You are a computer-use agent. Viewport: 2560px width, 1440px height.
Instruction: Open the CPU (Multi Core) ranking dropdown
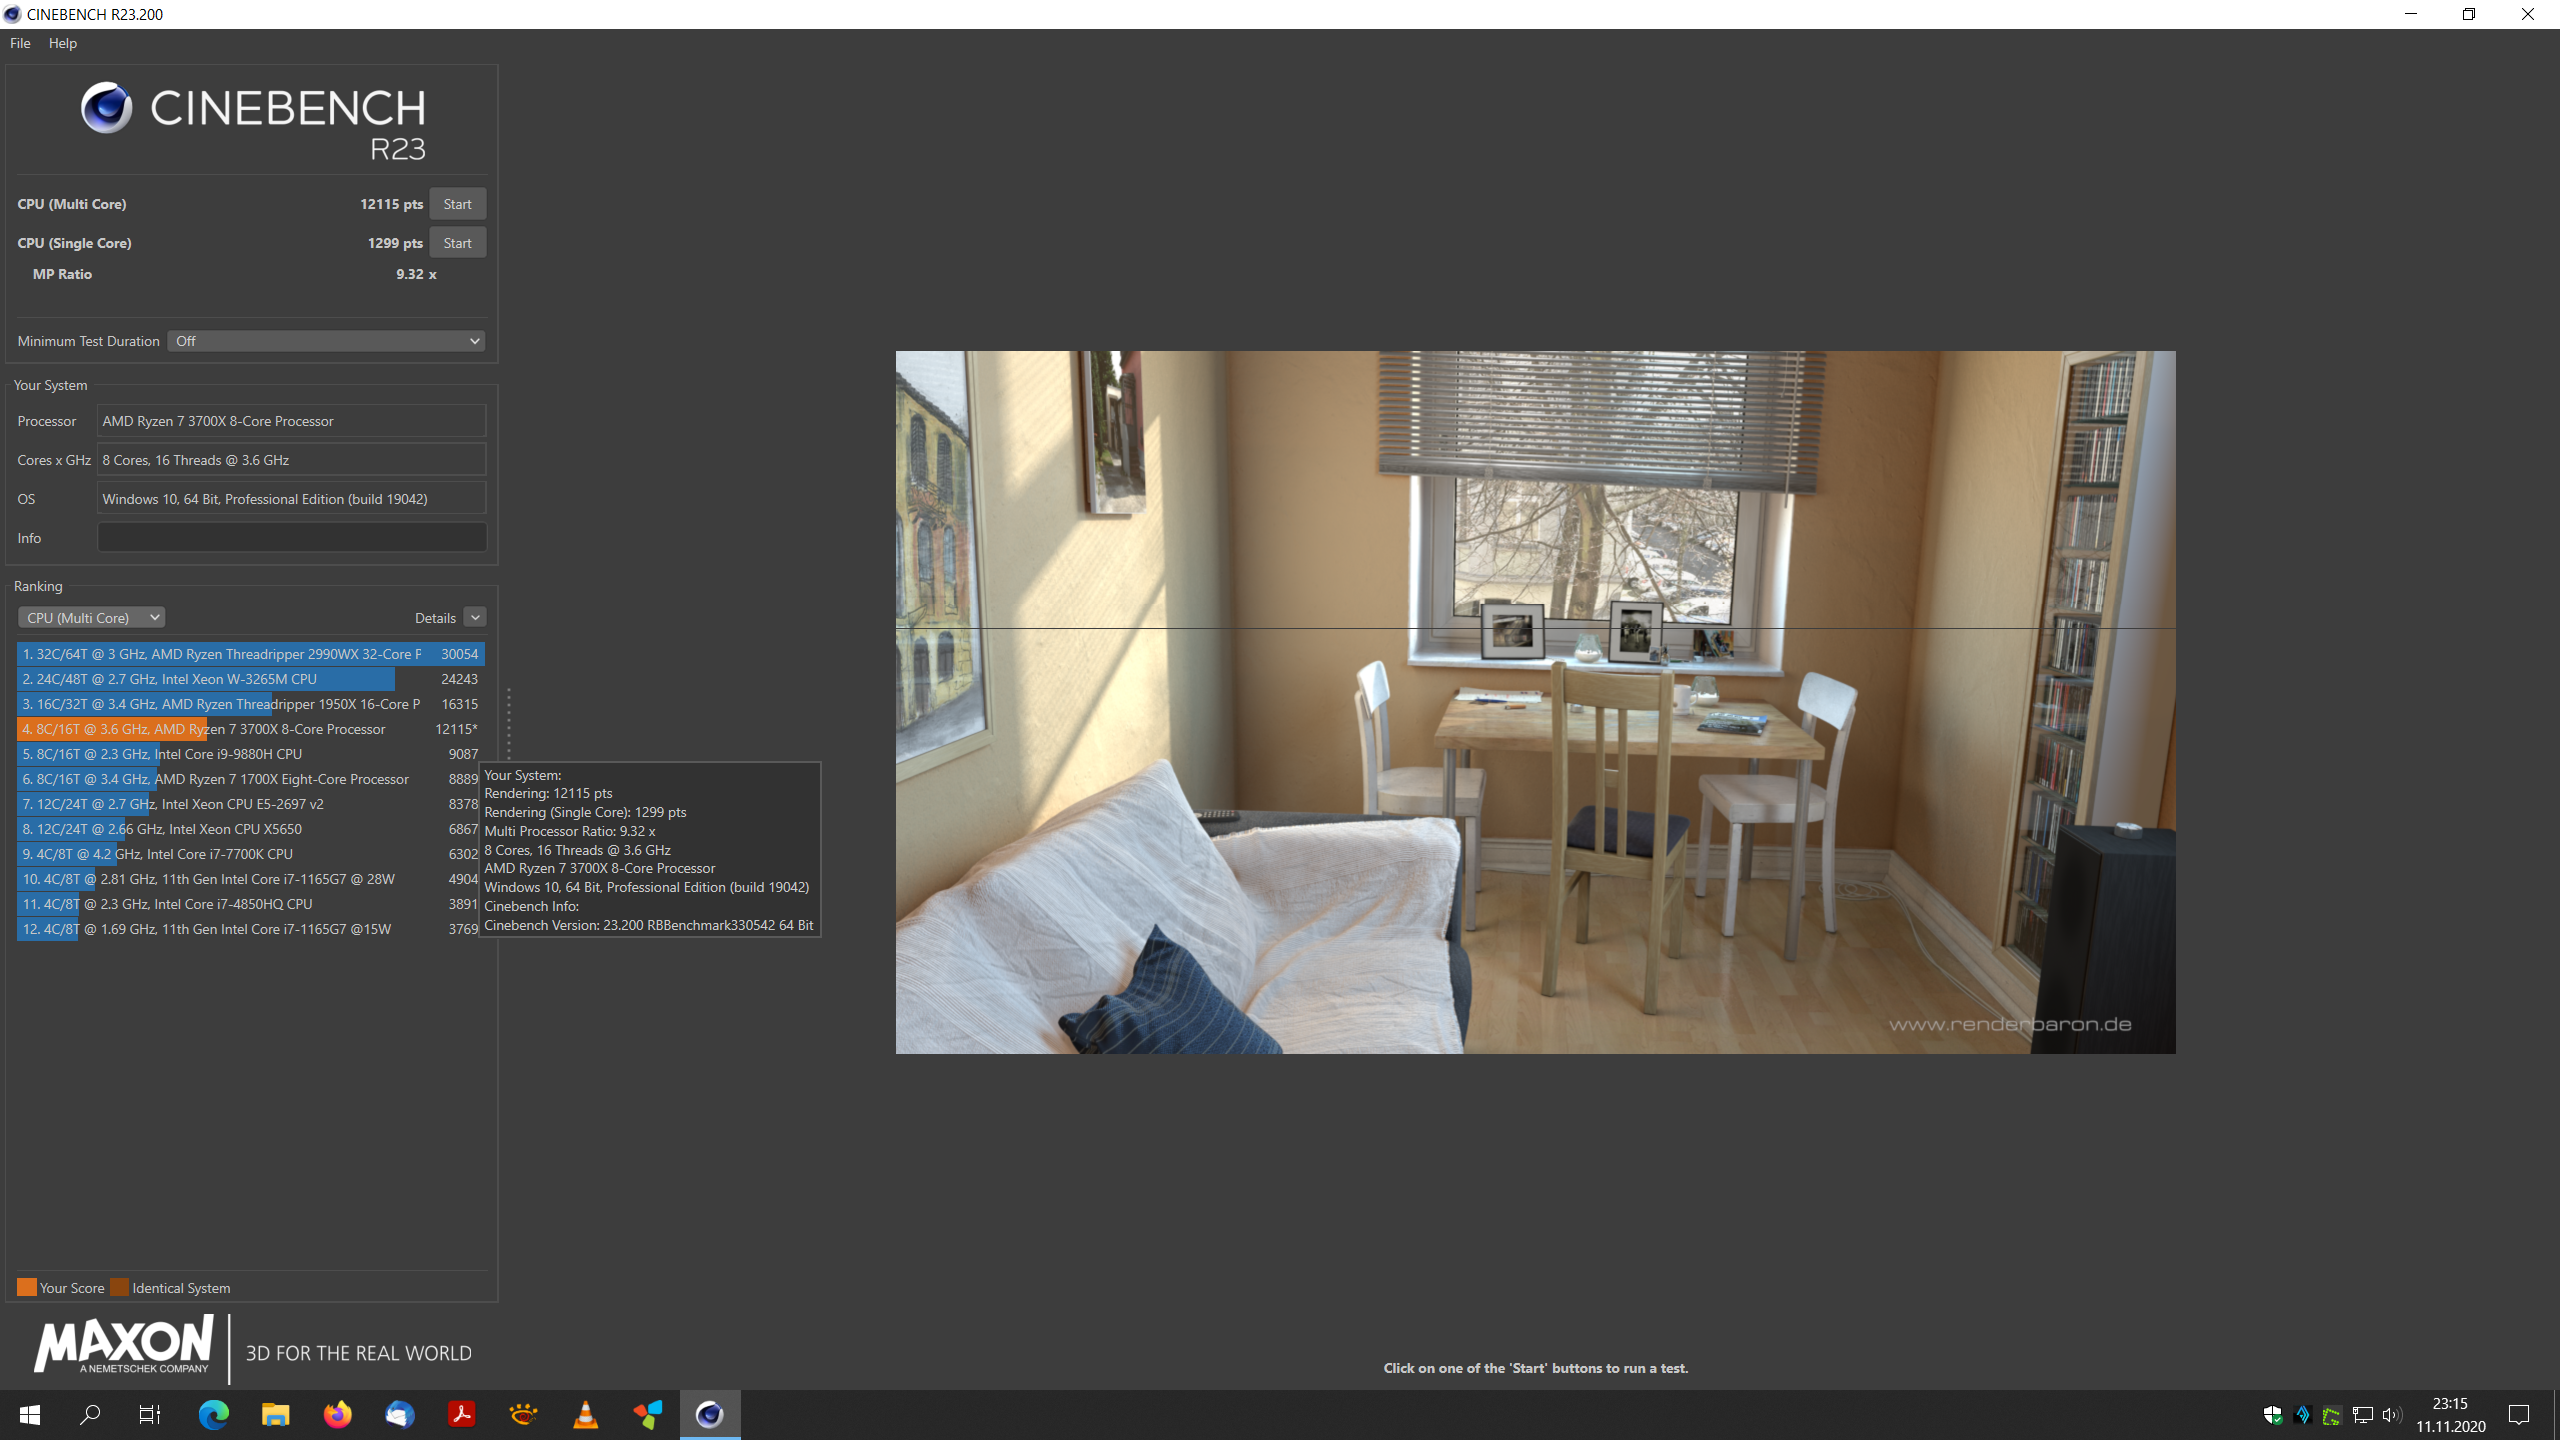point(91,618)
